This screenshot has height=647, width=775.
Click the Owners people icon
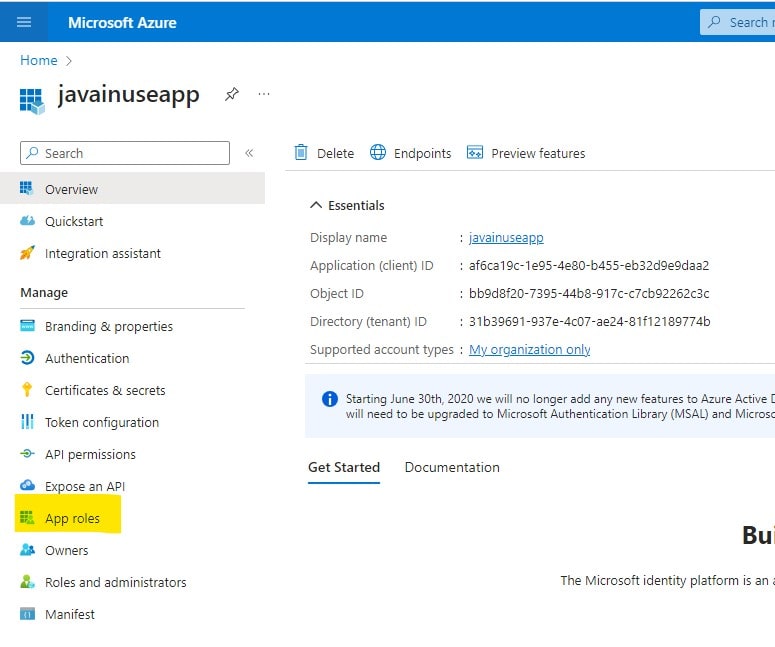tap(27, 550)
